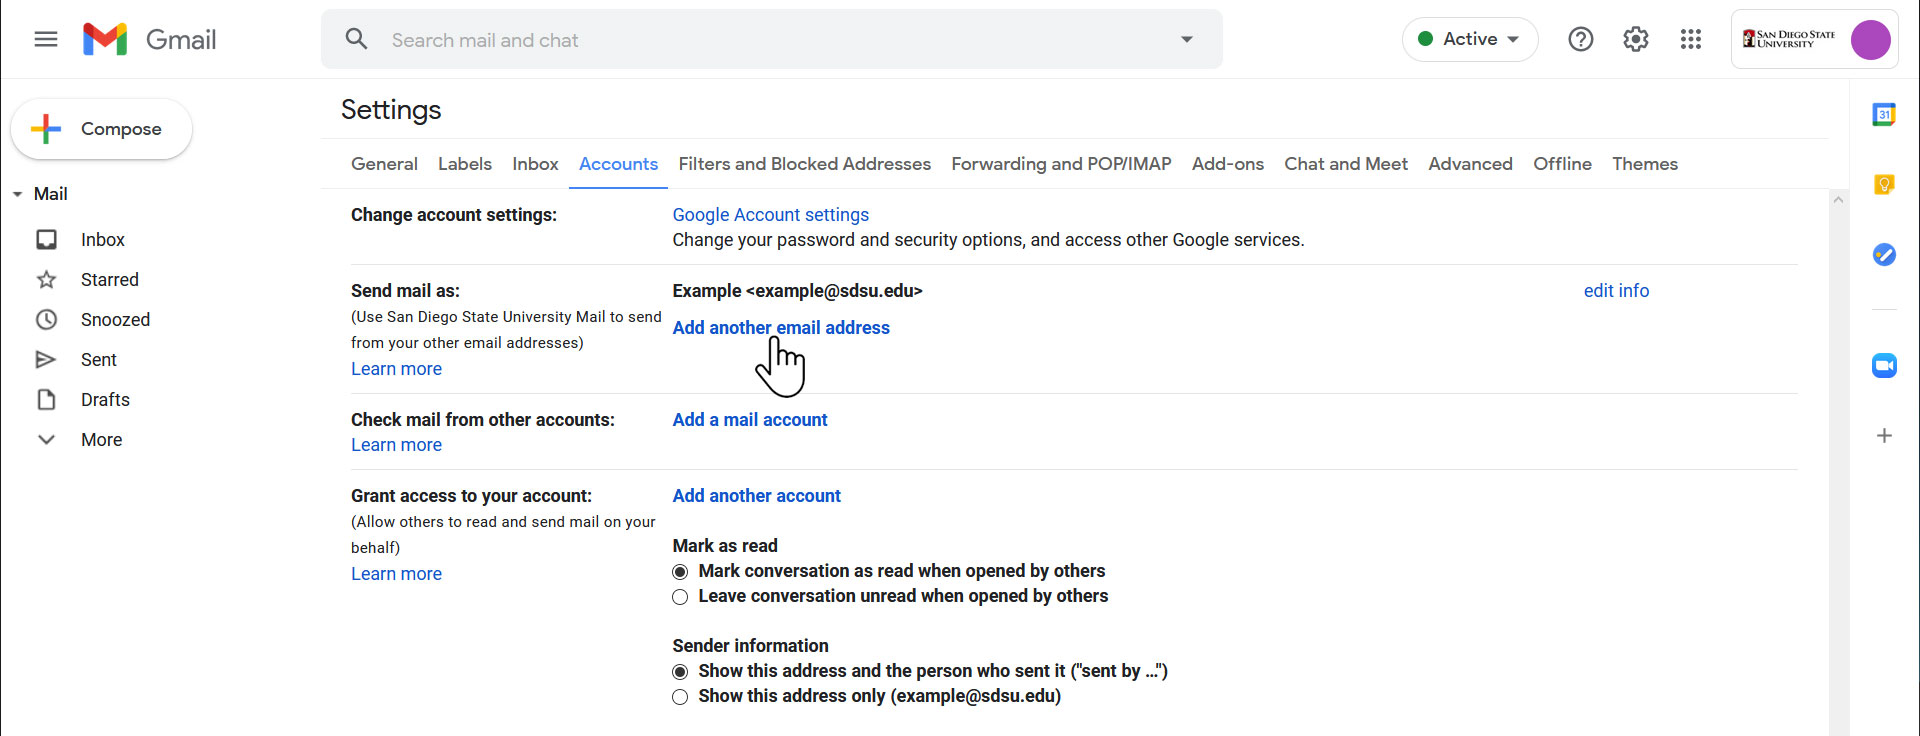
Task: Select the Accounts tab
Action: (618, 164)
